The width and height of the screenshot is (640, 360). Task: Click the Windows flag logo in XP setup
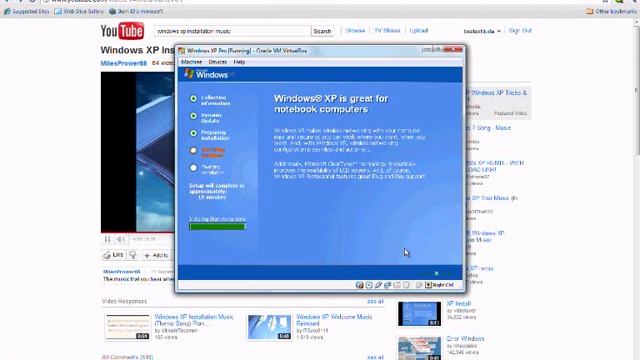(x=189, y=73)
